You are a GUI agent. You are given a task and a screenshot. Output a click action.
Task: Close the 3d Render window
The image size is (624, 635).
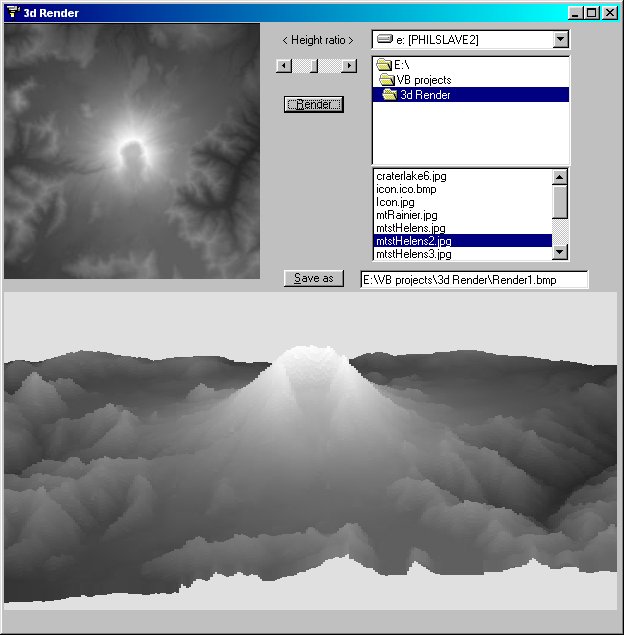pos(610,13)
